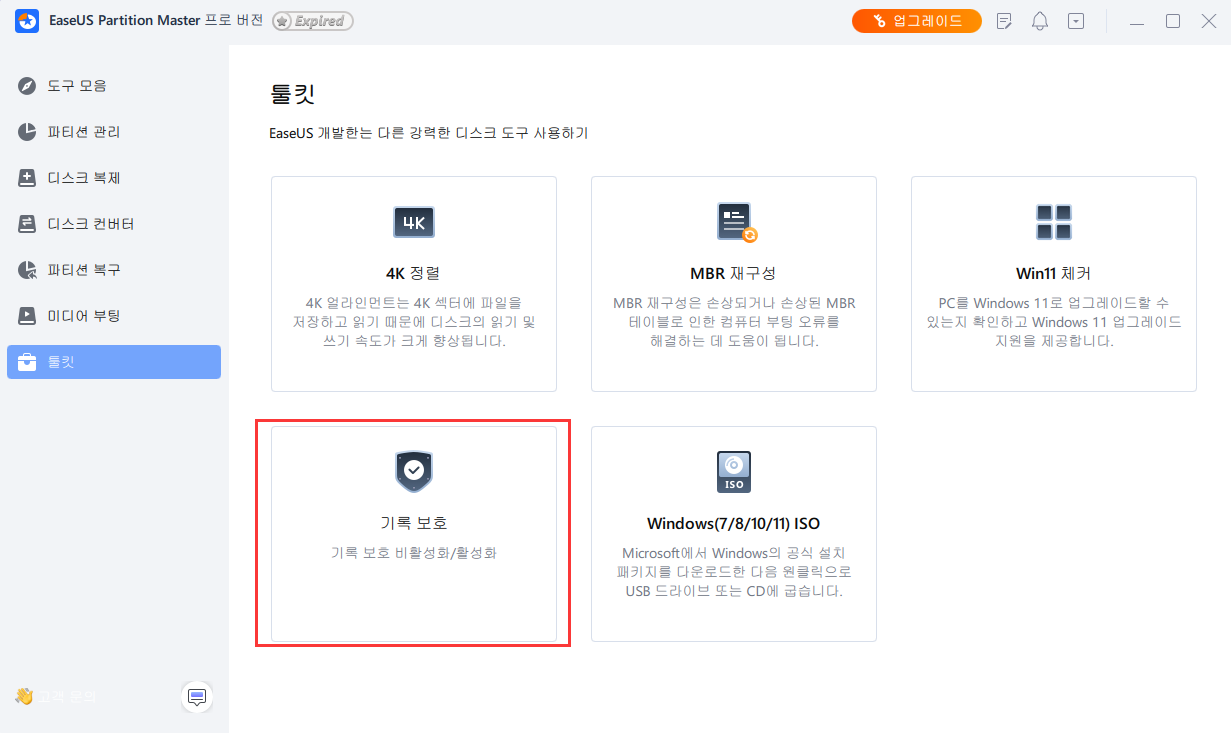This screenshot has width=1231, height=733.
Task: Open the Windows(7/8/10/11) ISO title
Action: point(734,523)
